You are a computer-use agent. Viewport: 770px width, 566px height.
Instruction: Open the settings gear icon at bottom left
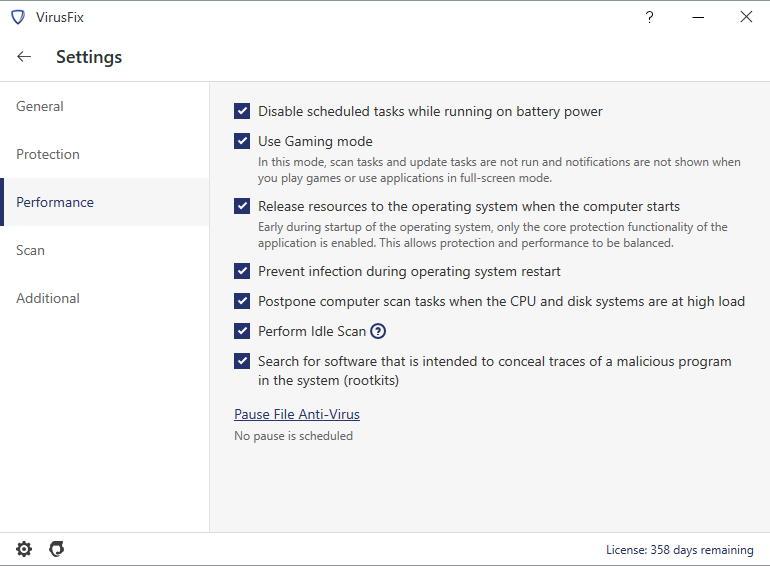24,549
